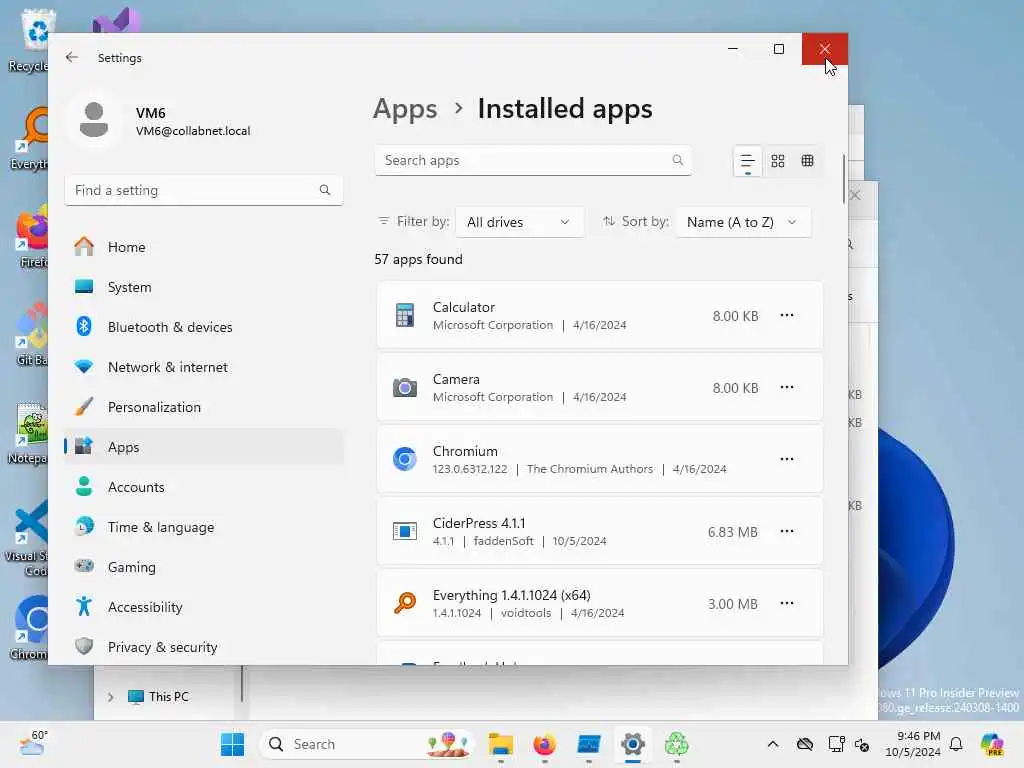1024x768 pixels.
Task: Open the Windows Start menu
Action: click(232, 744)
